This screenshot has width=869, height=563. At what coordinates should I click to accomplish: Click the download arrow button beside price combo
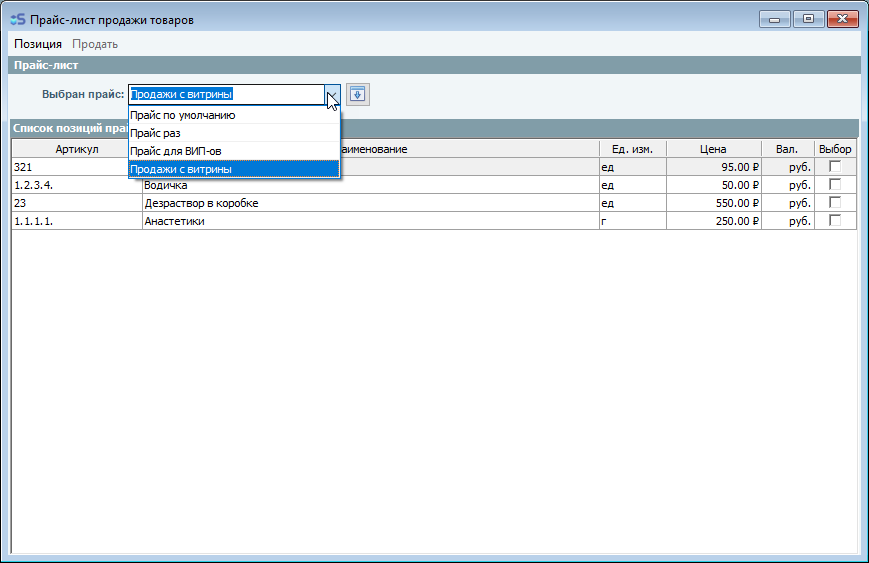click(357, 94)
